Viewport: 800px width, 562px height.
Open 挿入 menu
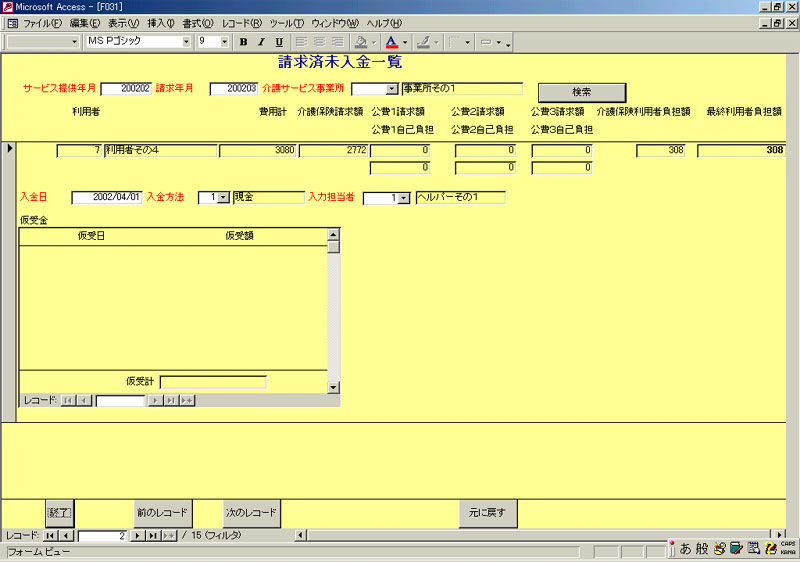[x=161, y=23]
